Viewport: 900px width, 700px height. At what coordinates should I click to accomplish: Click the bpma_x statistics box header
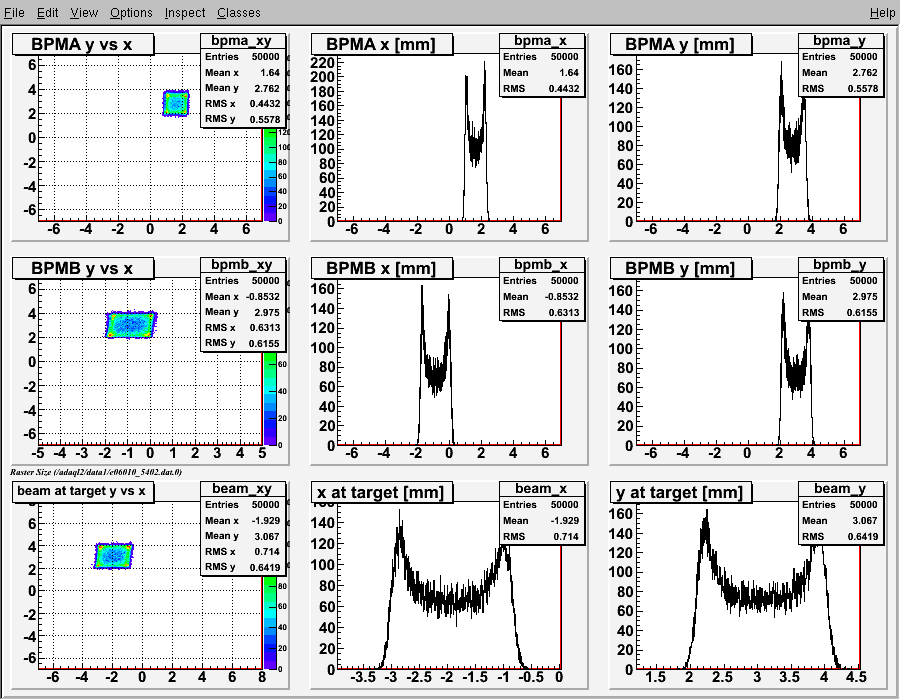click(542, 41)
